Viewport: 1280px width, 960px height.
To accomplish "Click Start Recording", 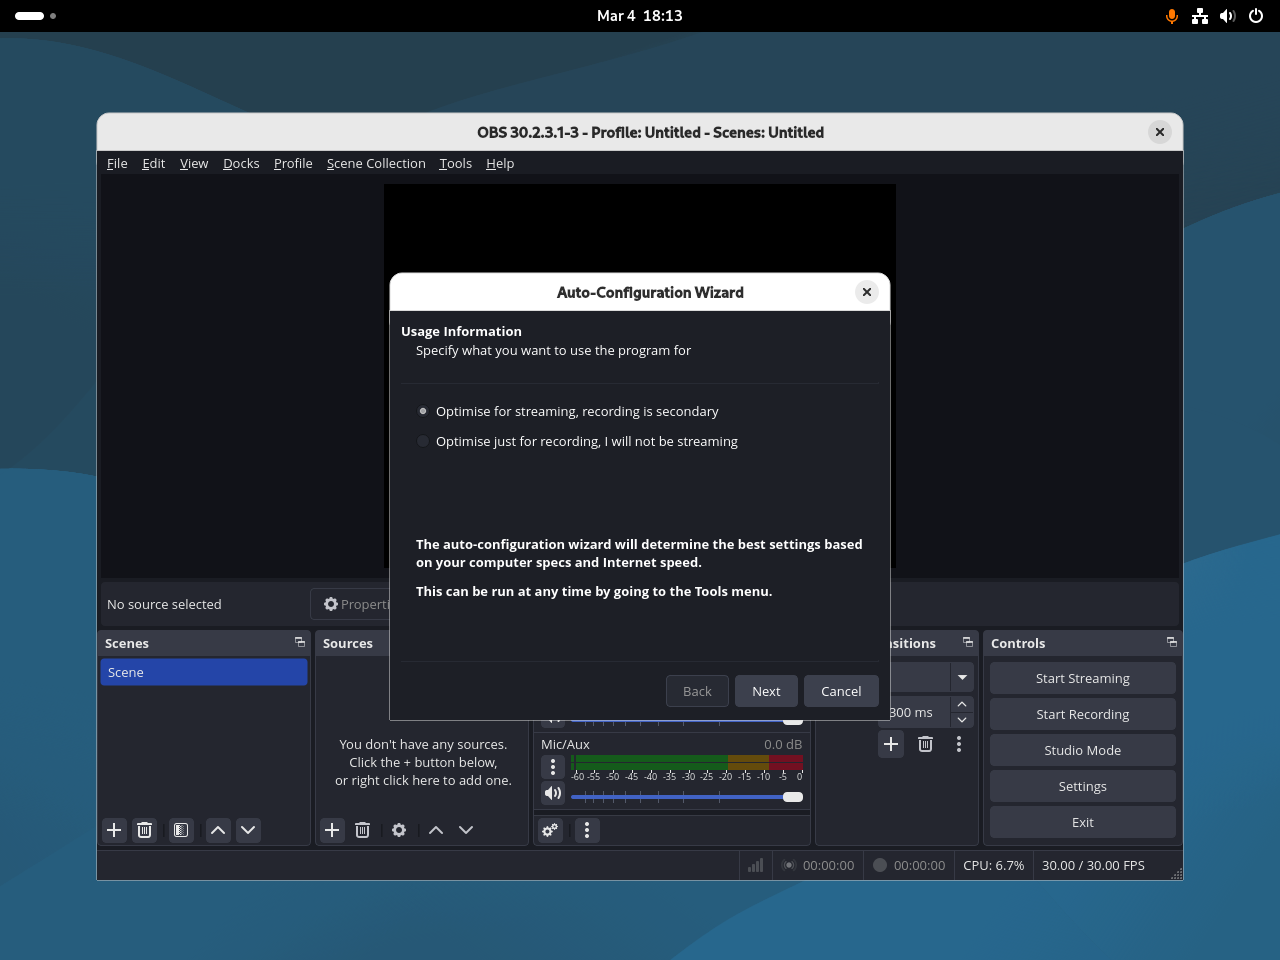I will click(1082, 714).
